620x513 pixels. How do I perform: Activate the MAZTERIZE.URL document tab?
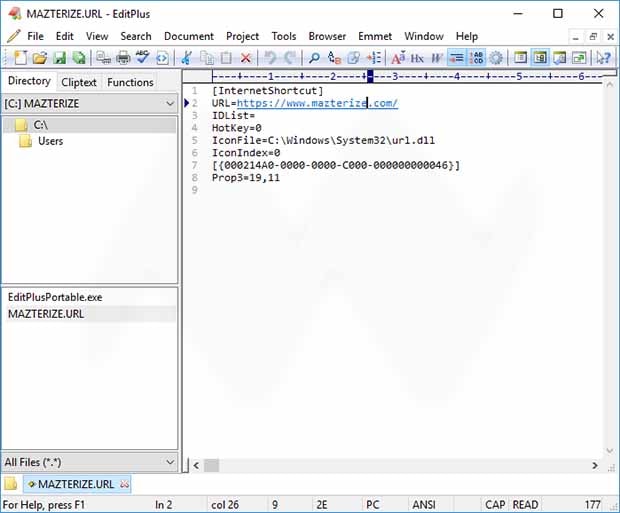(x=75, y=484)
